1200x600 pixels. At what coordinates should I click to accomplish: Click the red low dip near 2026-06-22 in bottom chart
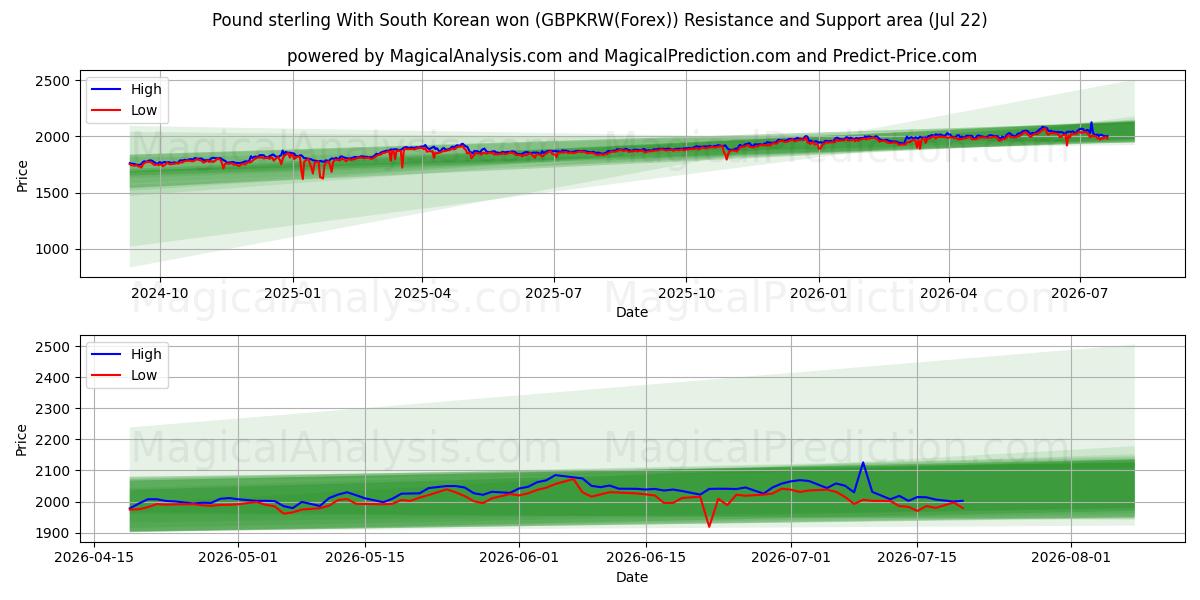[x=709, y=524]
